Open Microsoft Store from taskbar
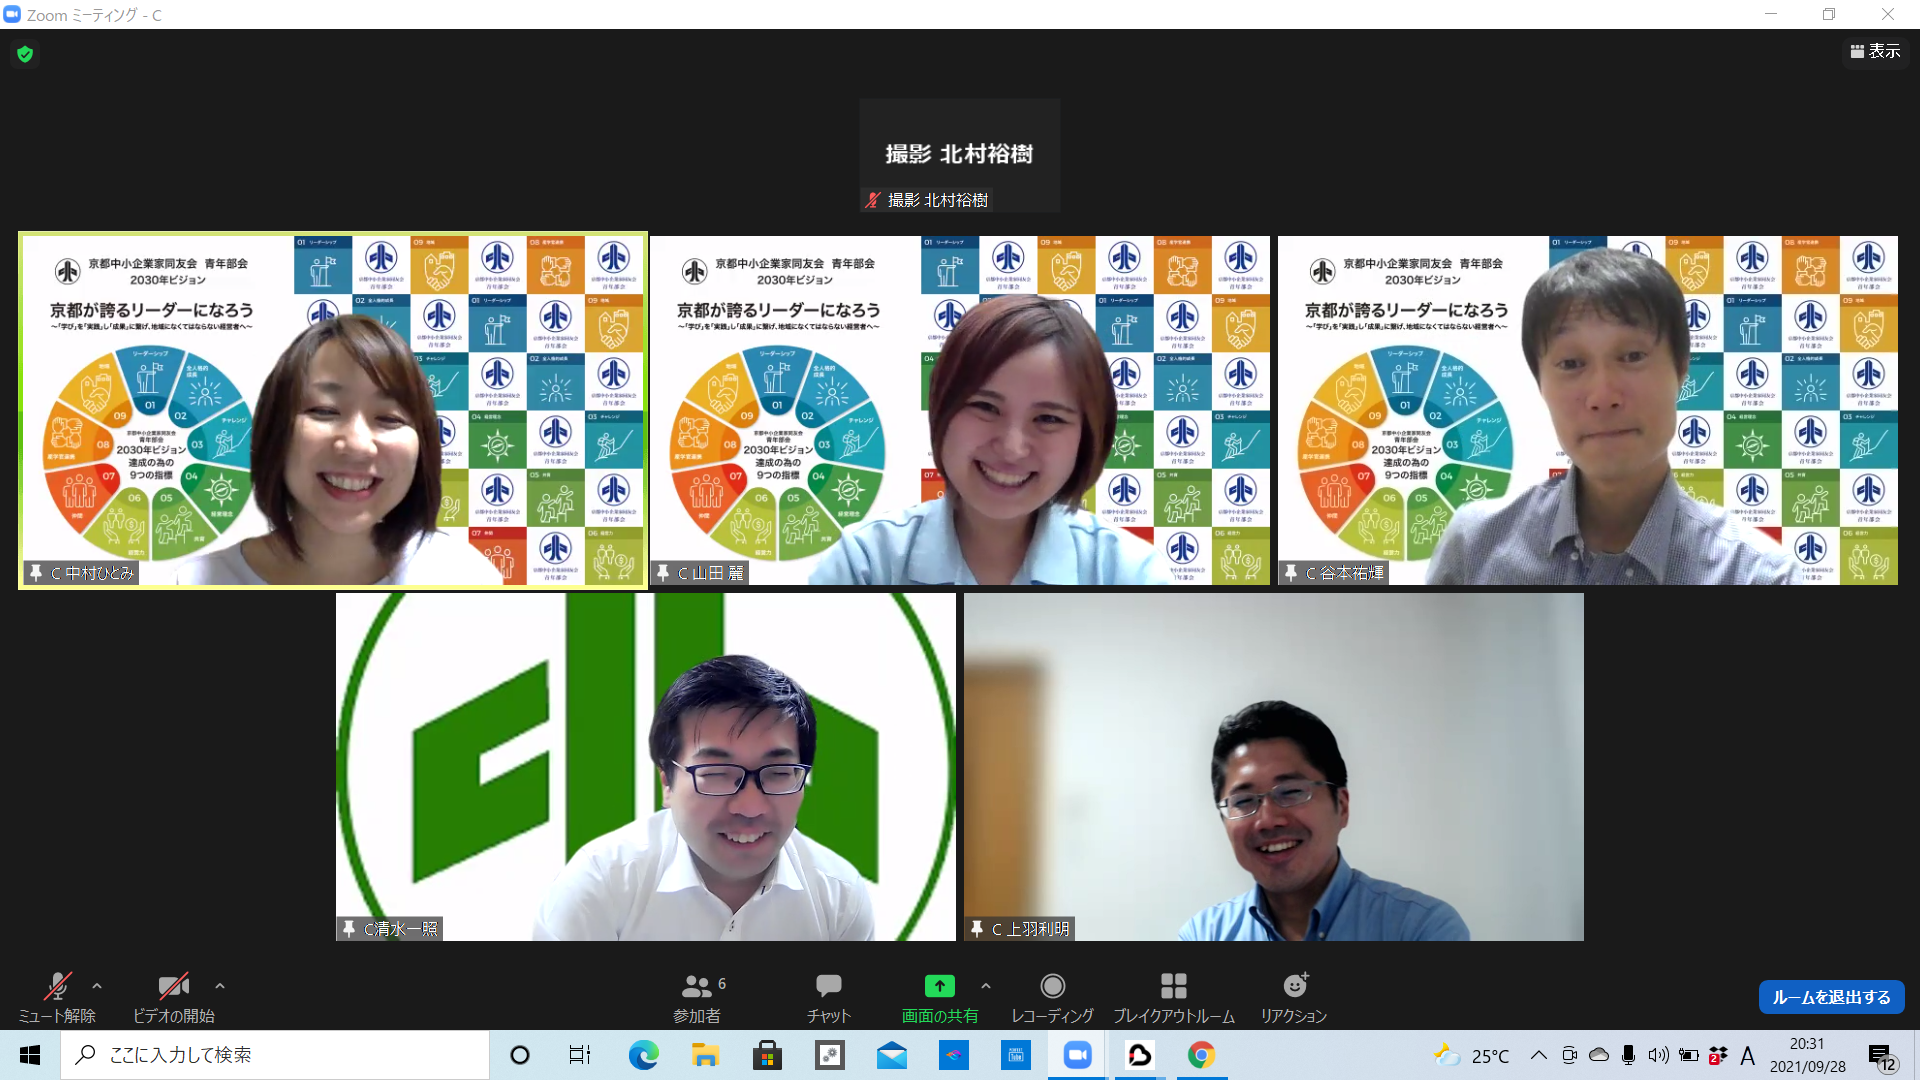The image size is (1920, 1080). (x=767, y=1055)
